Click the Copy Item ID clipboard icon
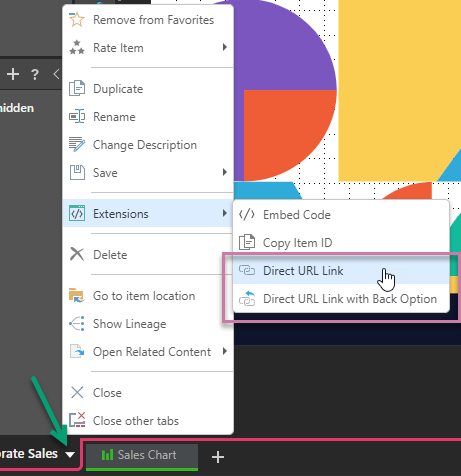The image size is (461, 476). [x=247, y=242]
